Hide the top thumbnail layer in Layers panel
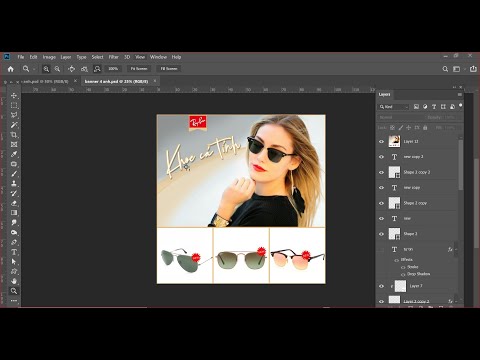 pyautogui.click(x=382, y=141)
